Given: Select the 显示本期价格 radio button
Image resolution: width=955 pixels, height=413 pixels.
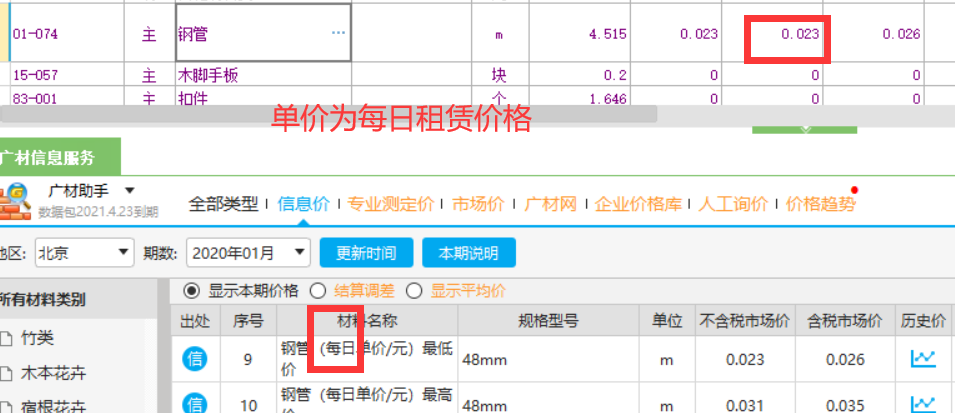Looking at the screenshot, I should pos(191,291).
